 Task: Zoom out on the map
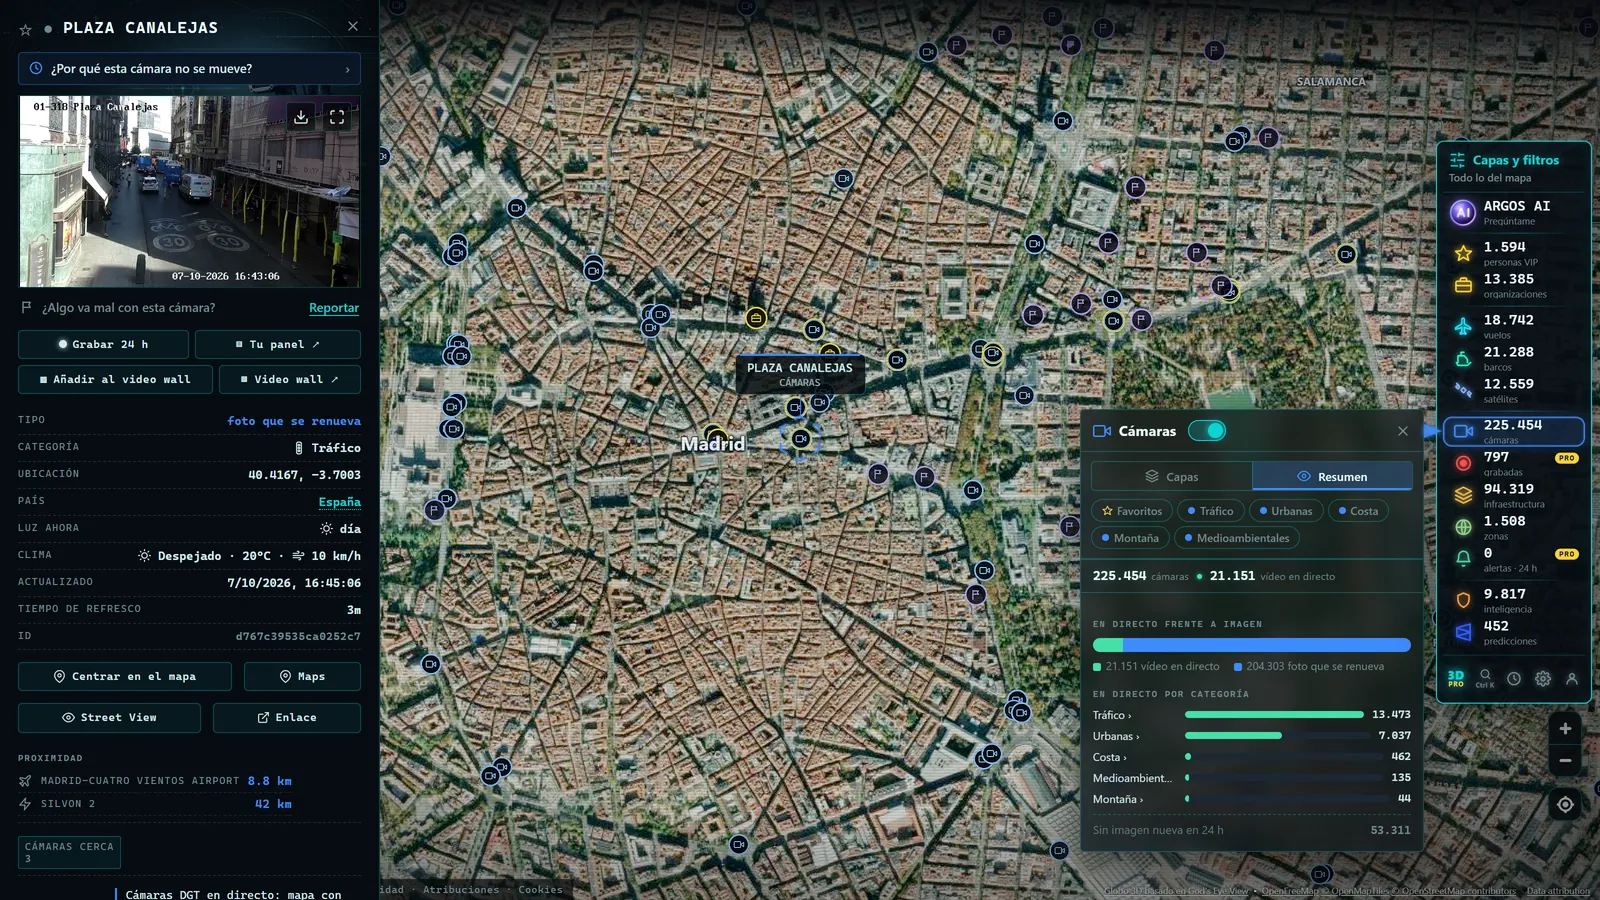[1565, 761]
